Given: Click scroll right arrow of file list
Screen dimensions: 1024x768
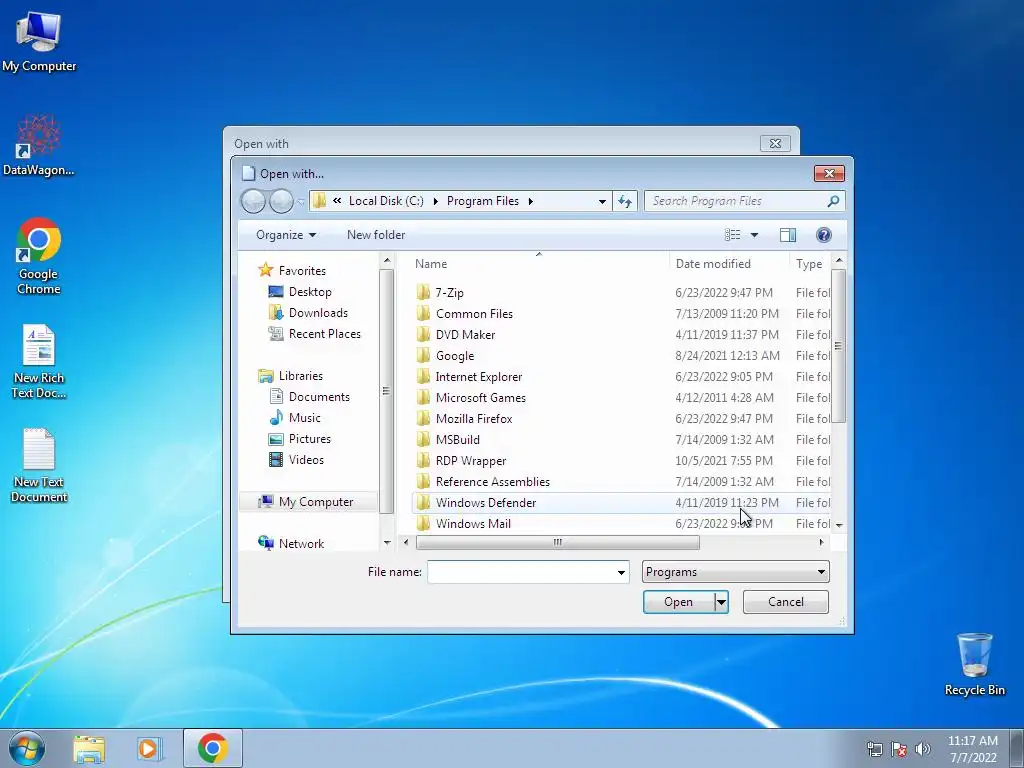Looking at the screenshot, I should pos(821,542).
